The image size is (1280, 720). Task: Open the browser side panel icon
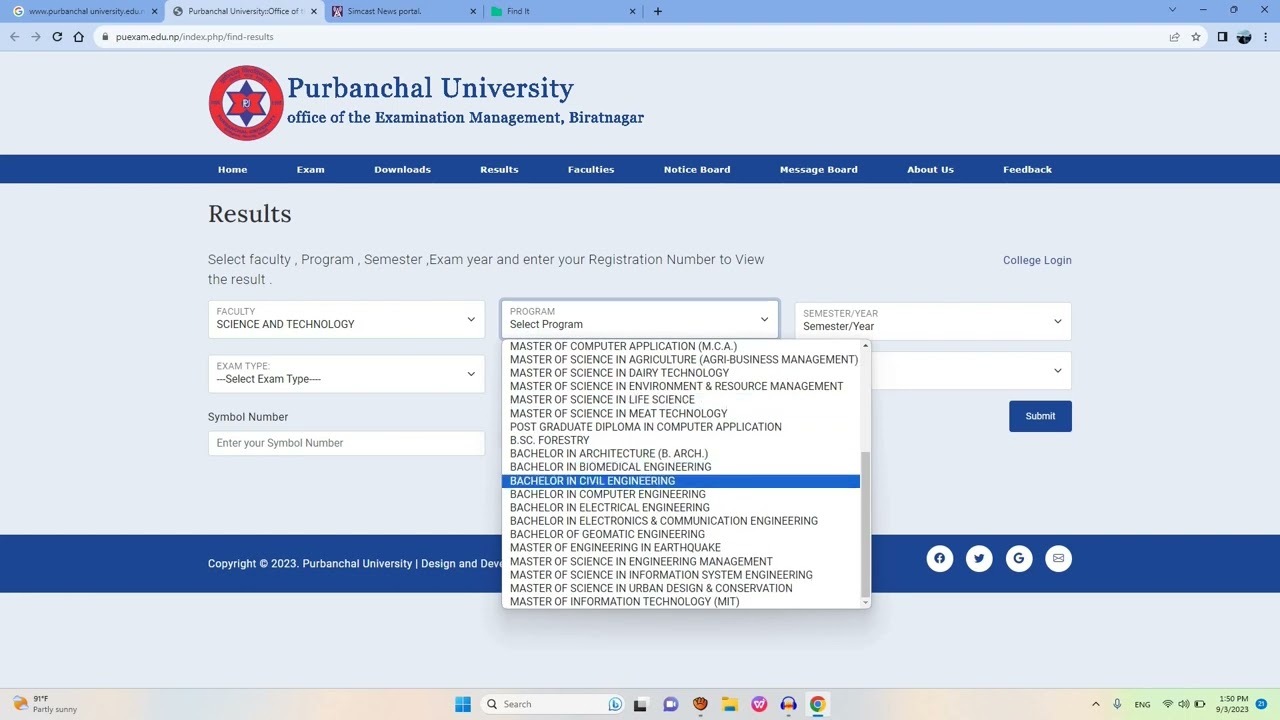pos(1222,37)
